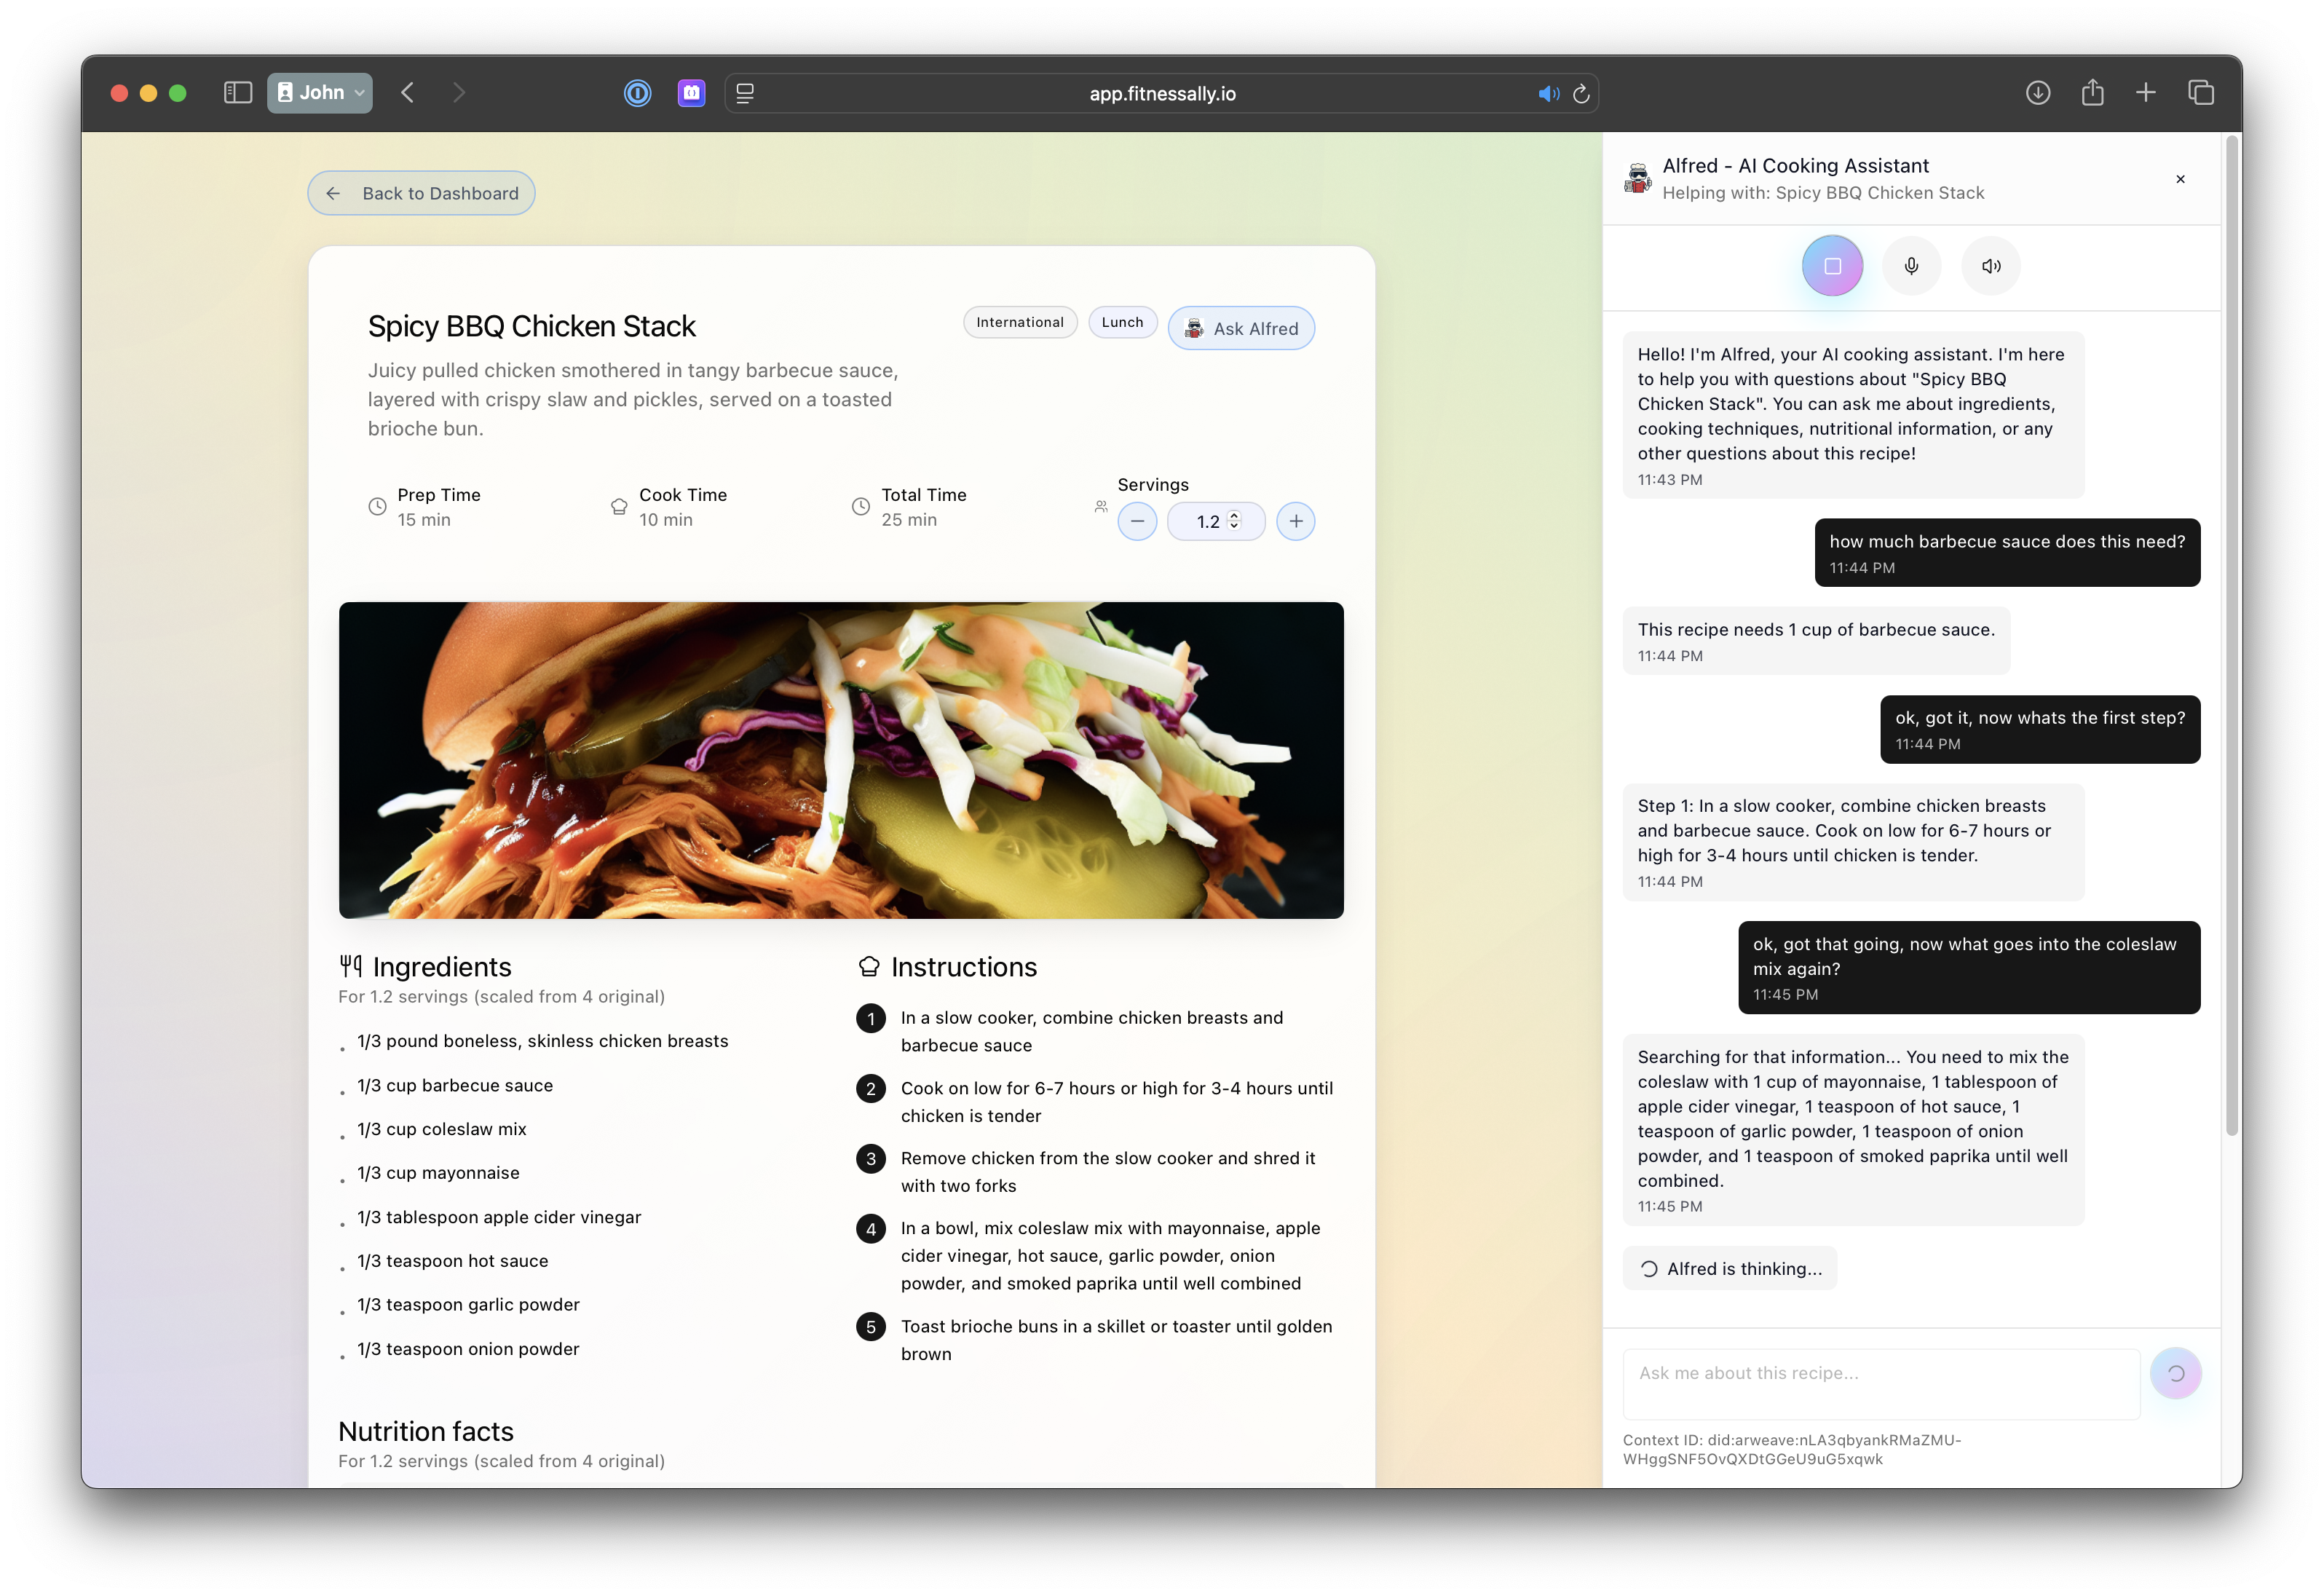Click the Ask Alfred button
The image size is (2324, 1596).
1241,329
